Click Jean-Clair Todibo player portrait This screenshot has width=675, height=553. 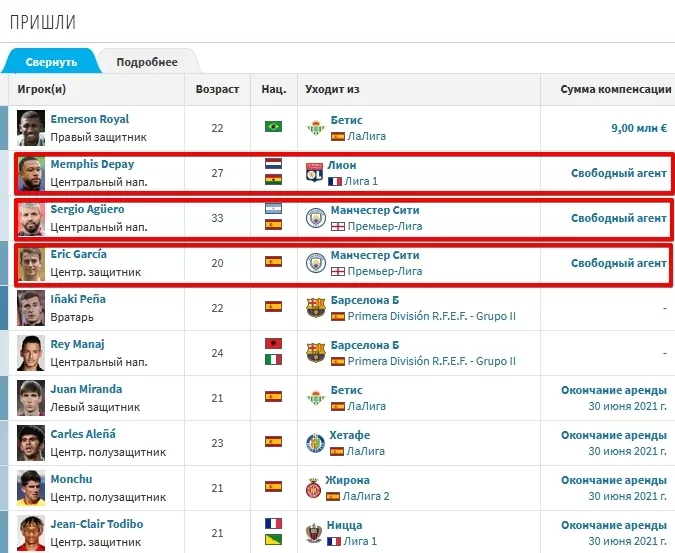click(32, 531)
